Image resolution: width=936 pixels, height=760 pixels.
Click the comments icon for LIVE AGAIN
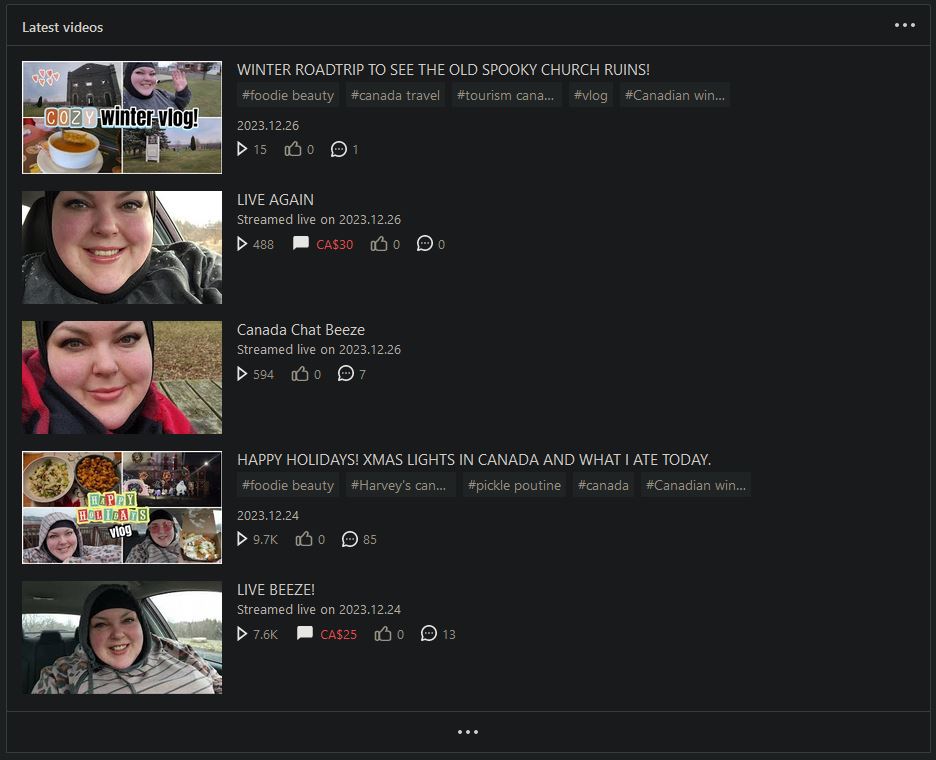coord(424,244)
